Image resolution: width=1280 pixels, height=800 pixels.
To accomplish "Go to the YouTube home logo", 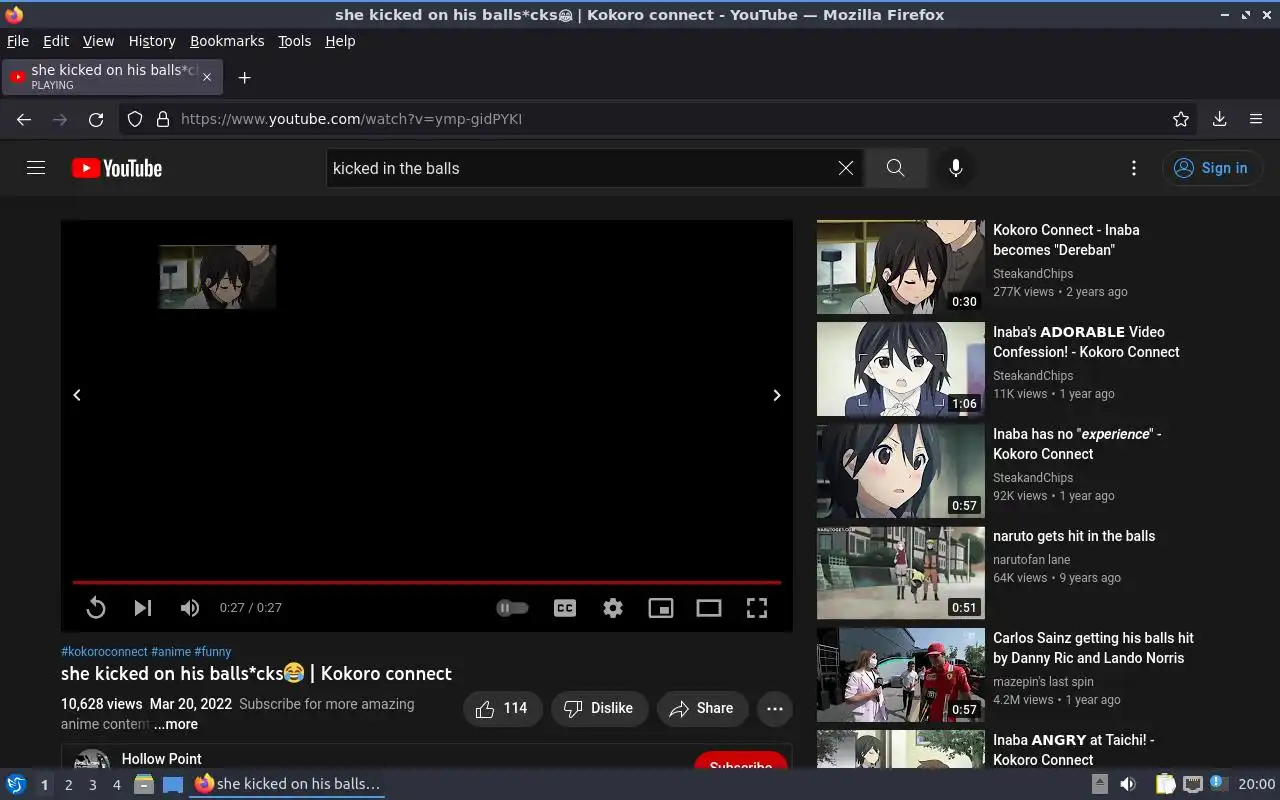I will [117, 168].
